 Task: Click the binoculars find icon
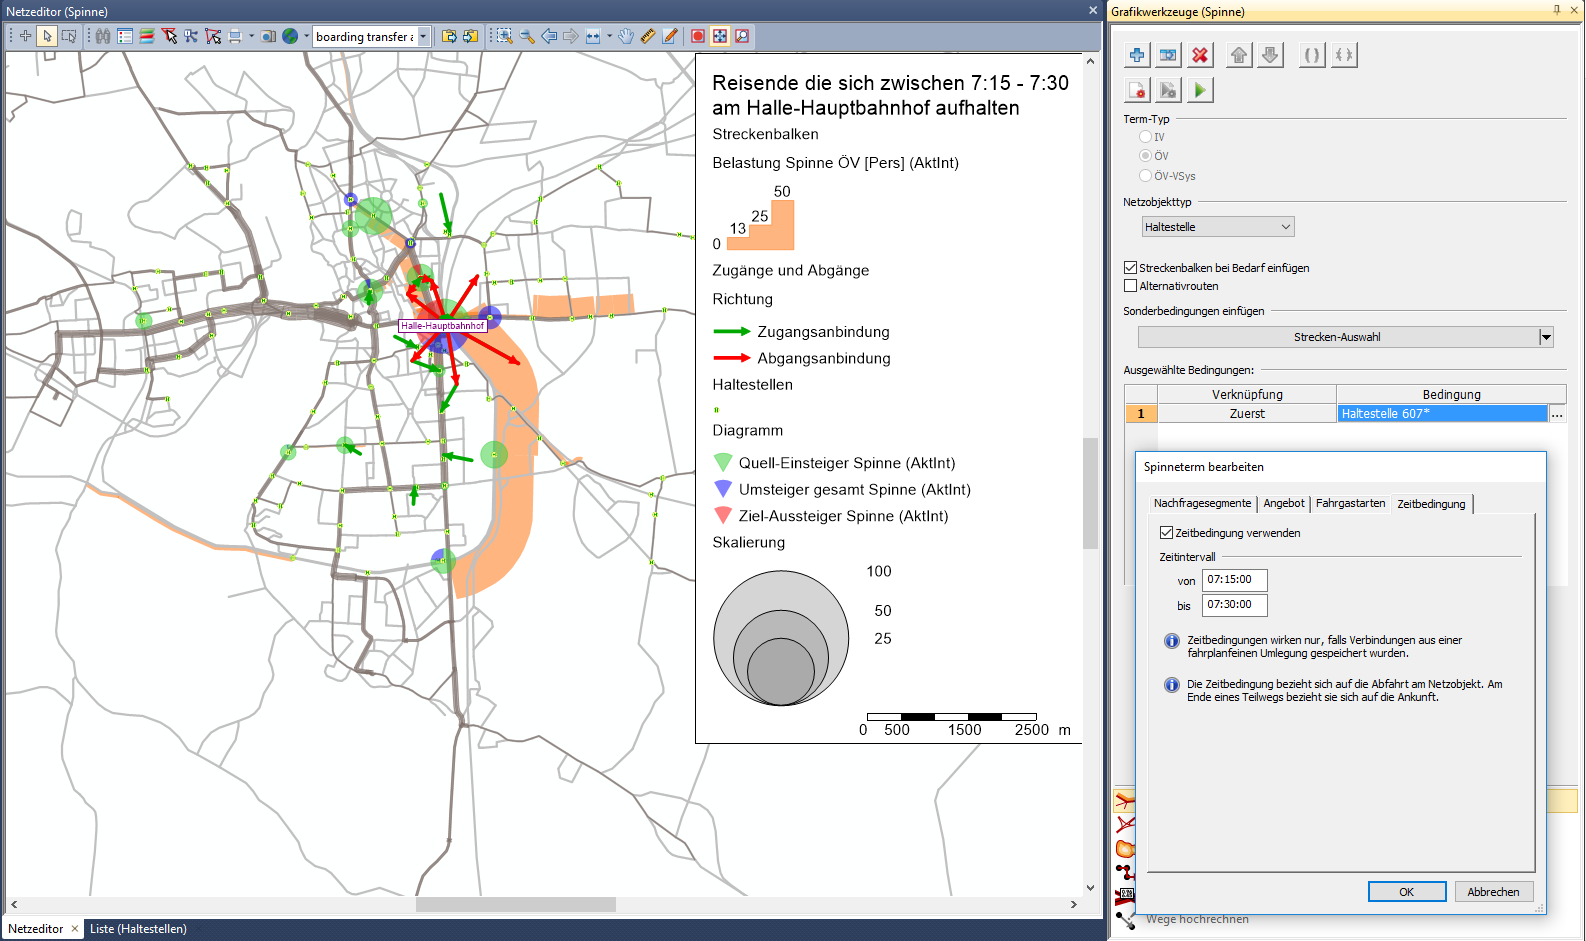tap(103, 36)
